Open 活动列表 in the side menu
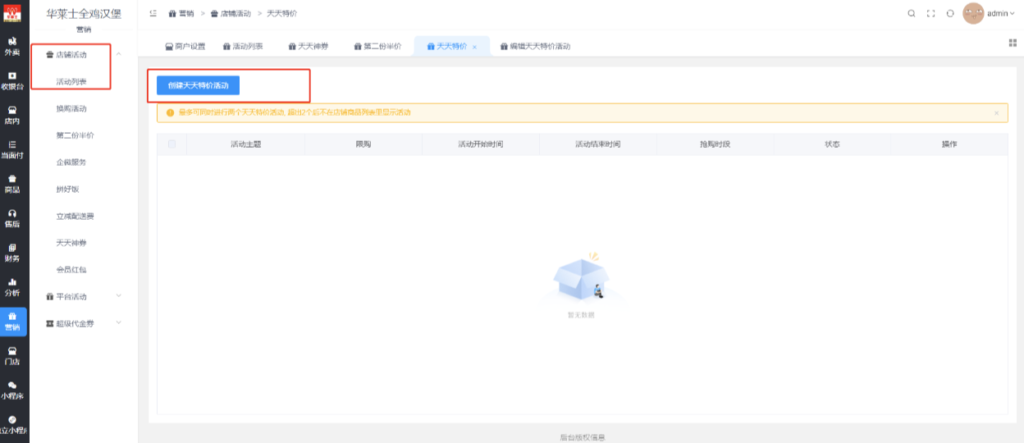Viewport: 1024px width, 443px height. tap(71, 82)
